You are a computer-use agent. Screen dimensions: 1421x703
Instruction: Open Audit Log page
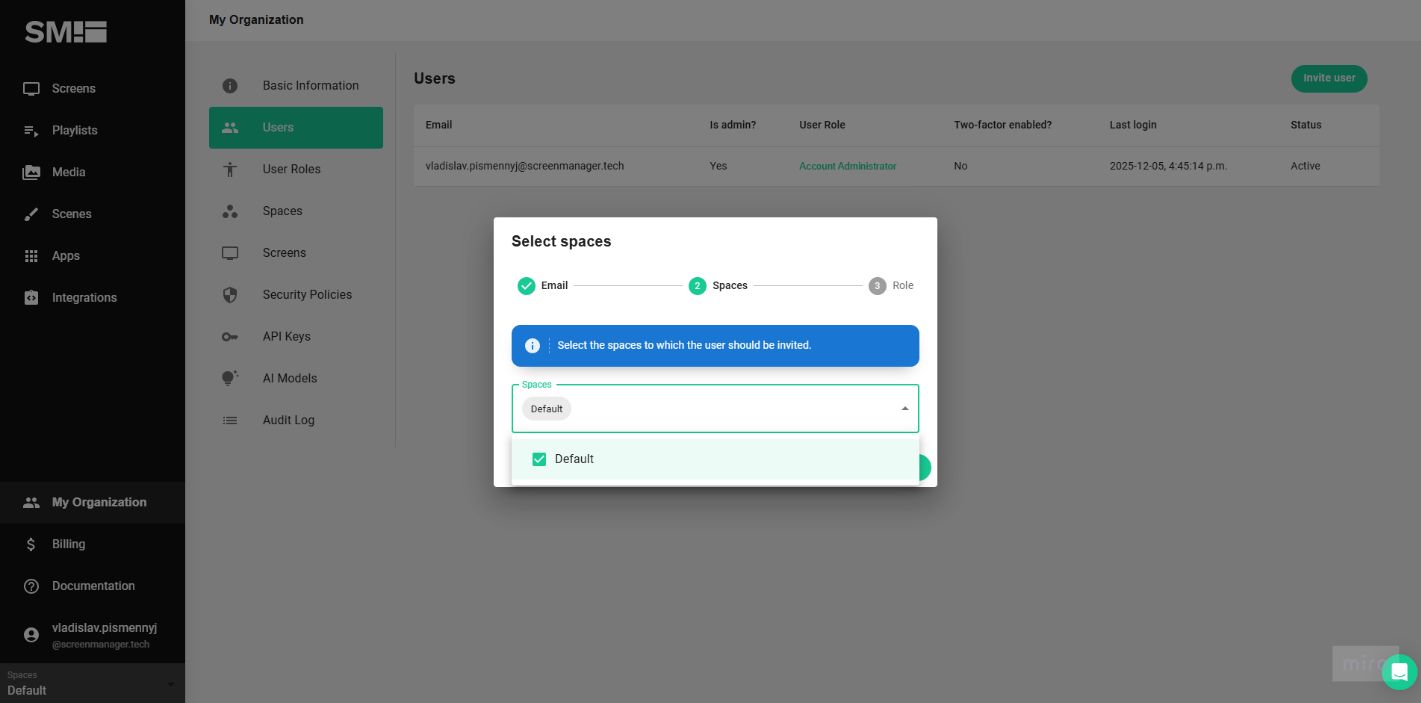296,420
